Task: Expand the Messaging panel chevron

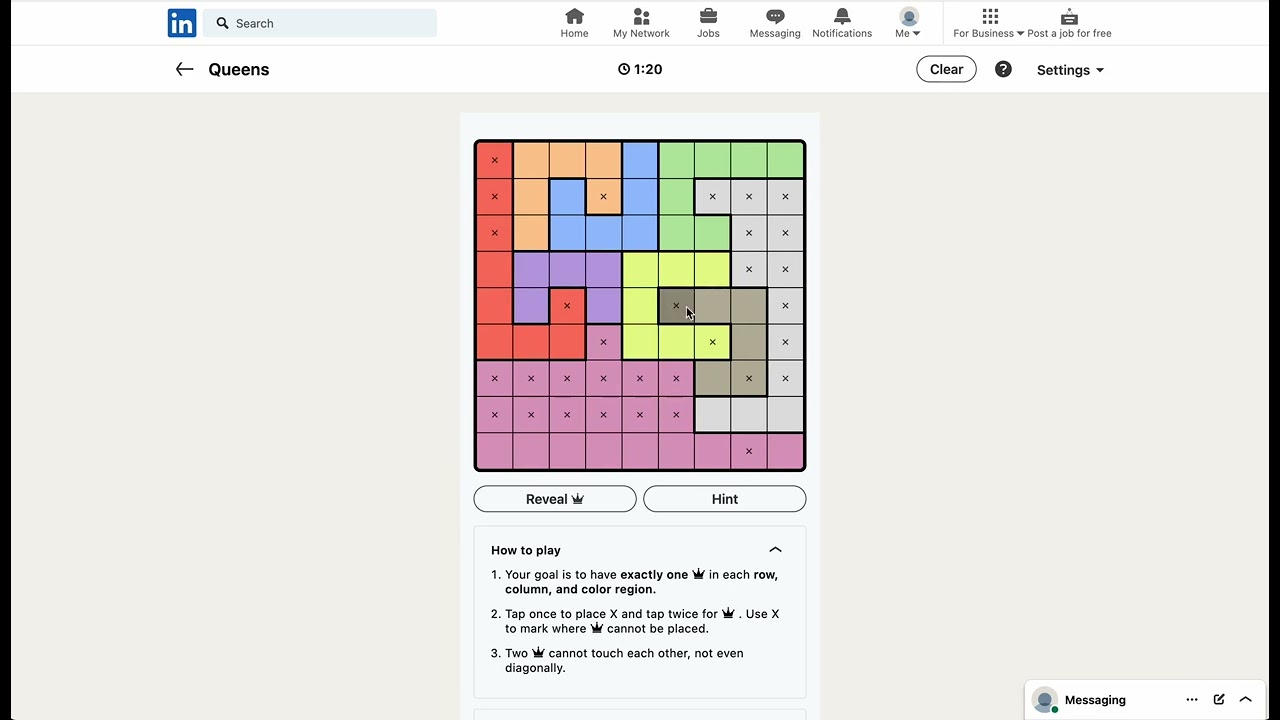Action: 1246,700
